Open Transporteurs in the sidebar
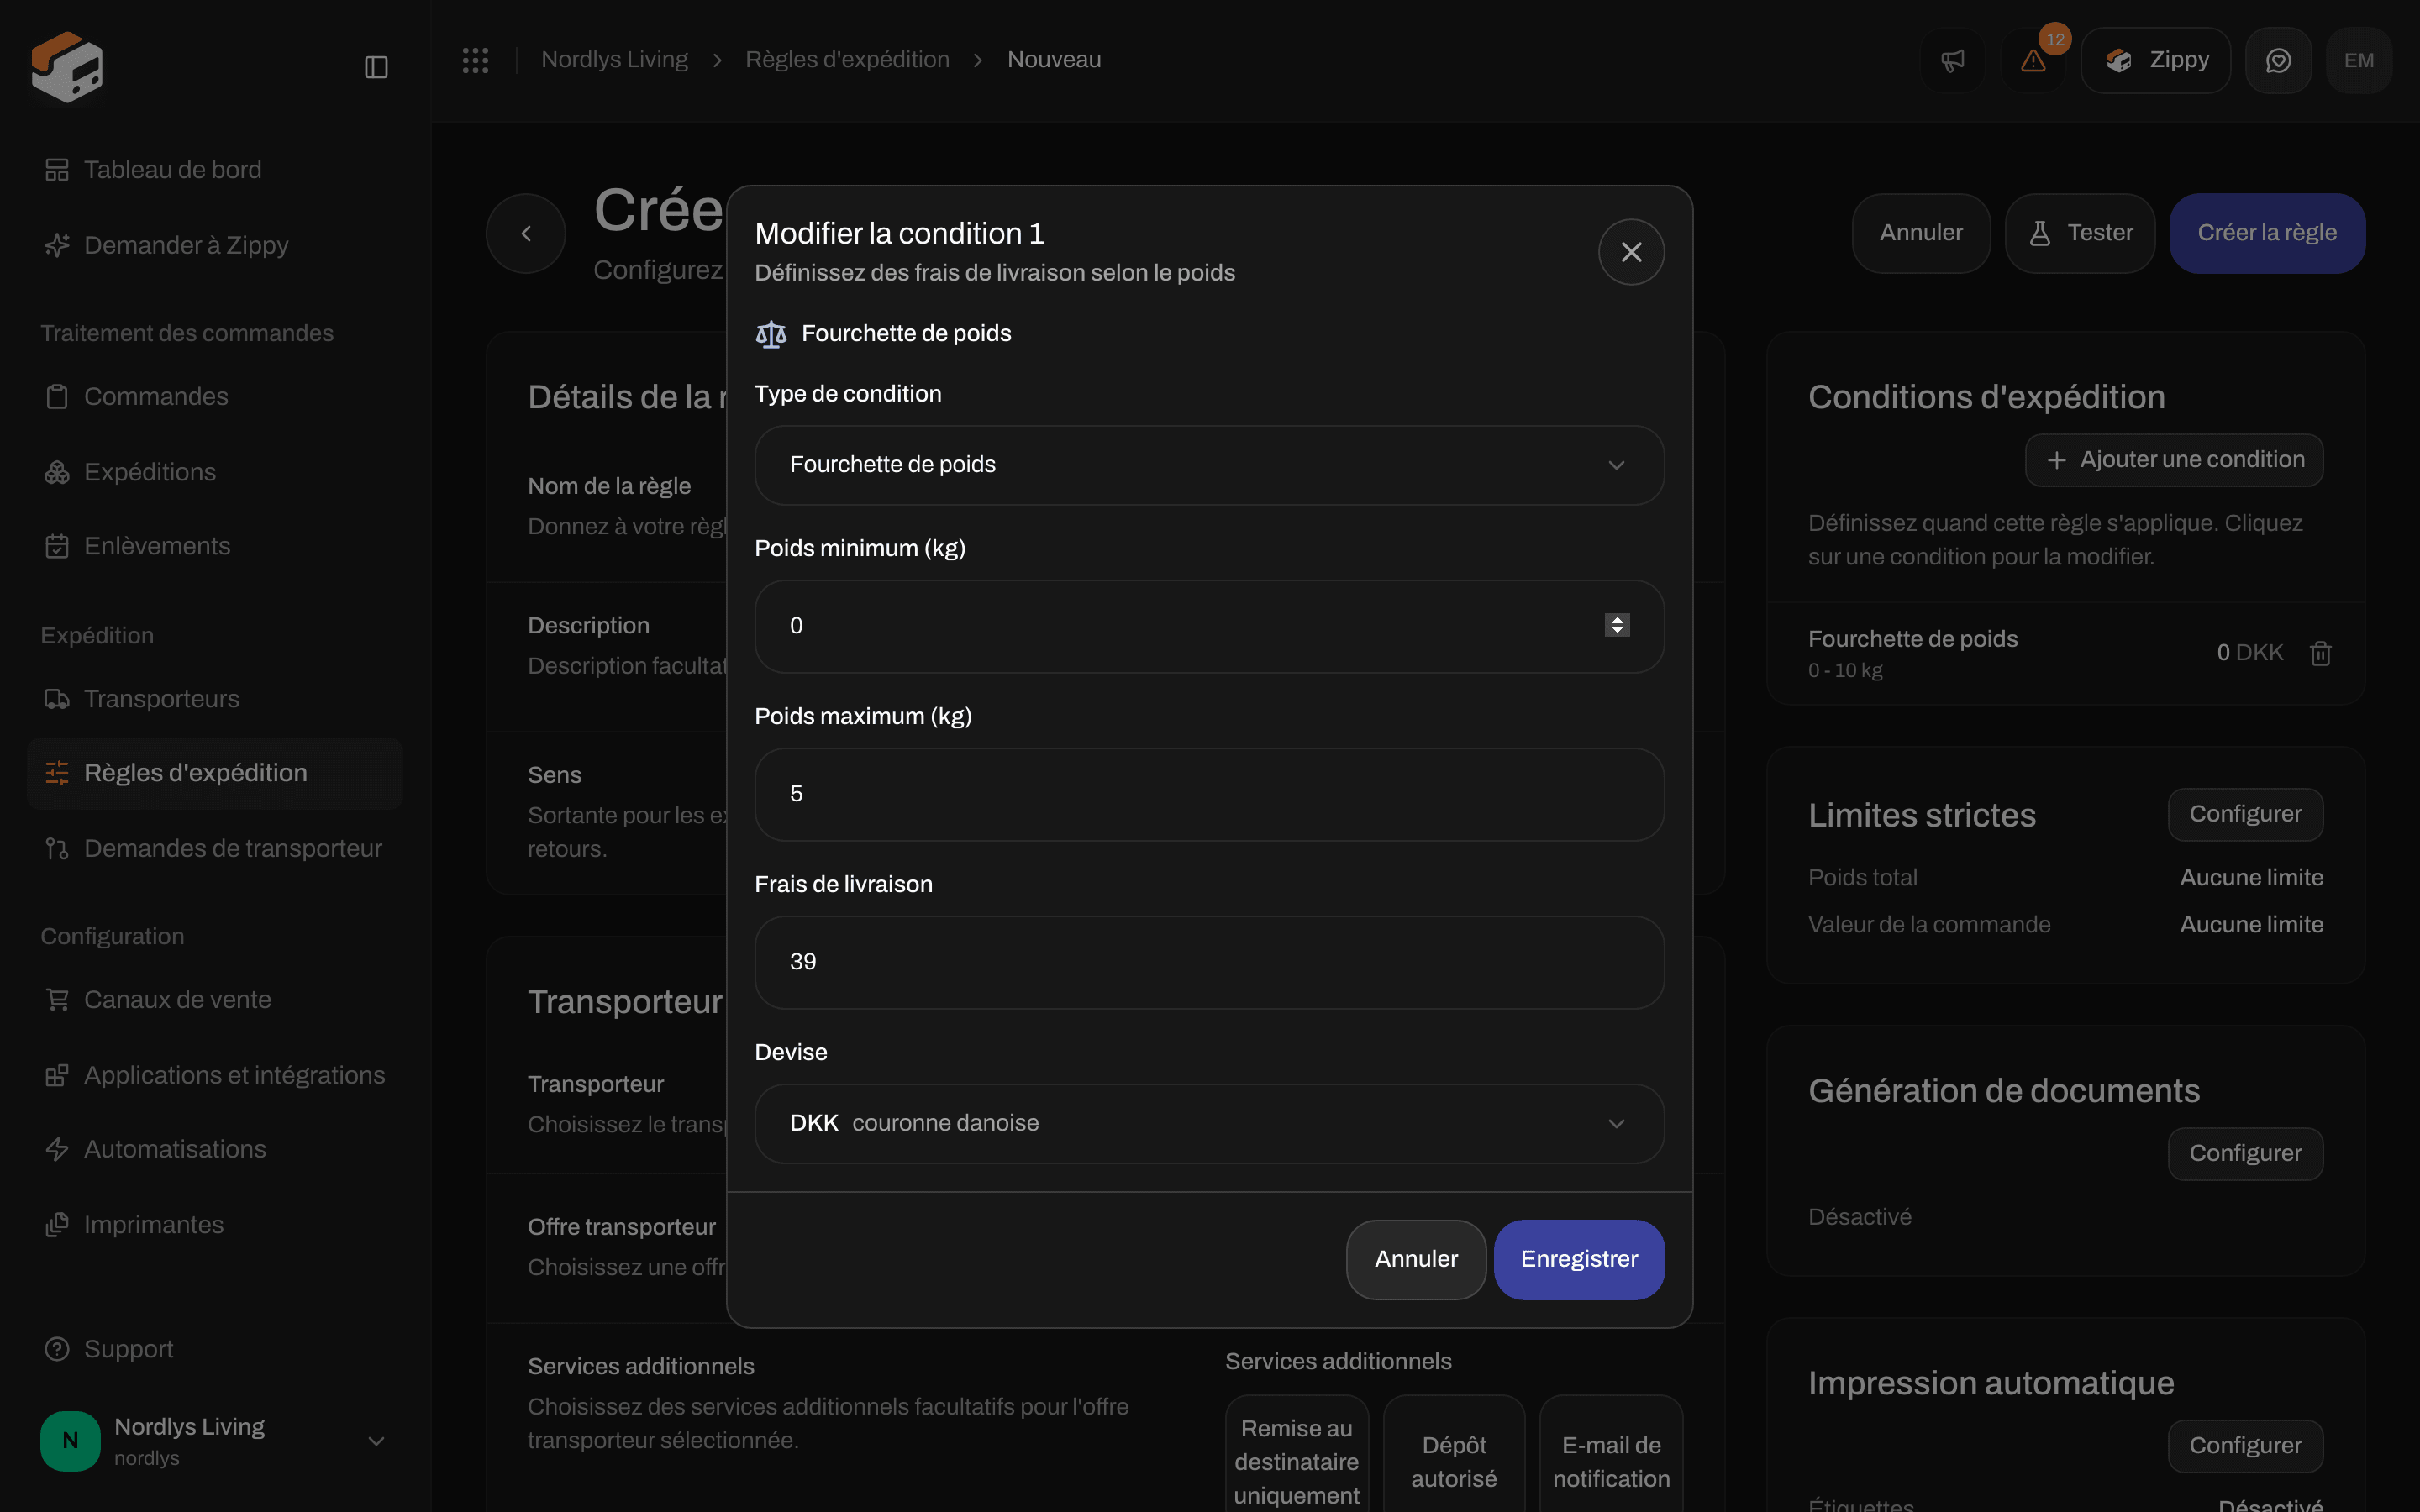The height and width of the screenshot is (1512, 2420). tap(162, 699)
